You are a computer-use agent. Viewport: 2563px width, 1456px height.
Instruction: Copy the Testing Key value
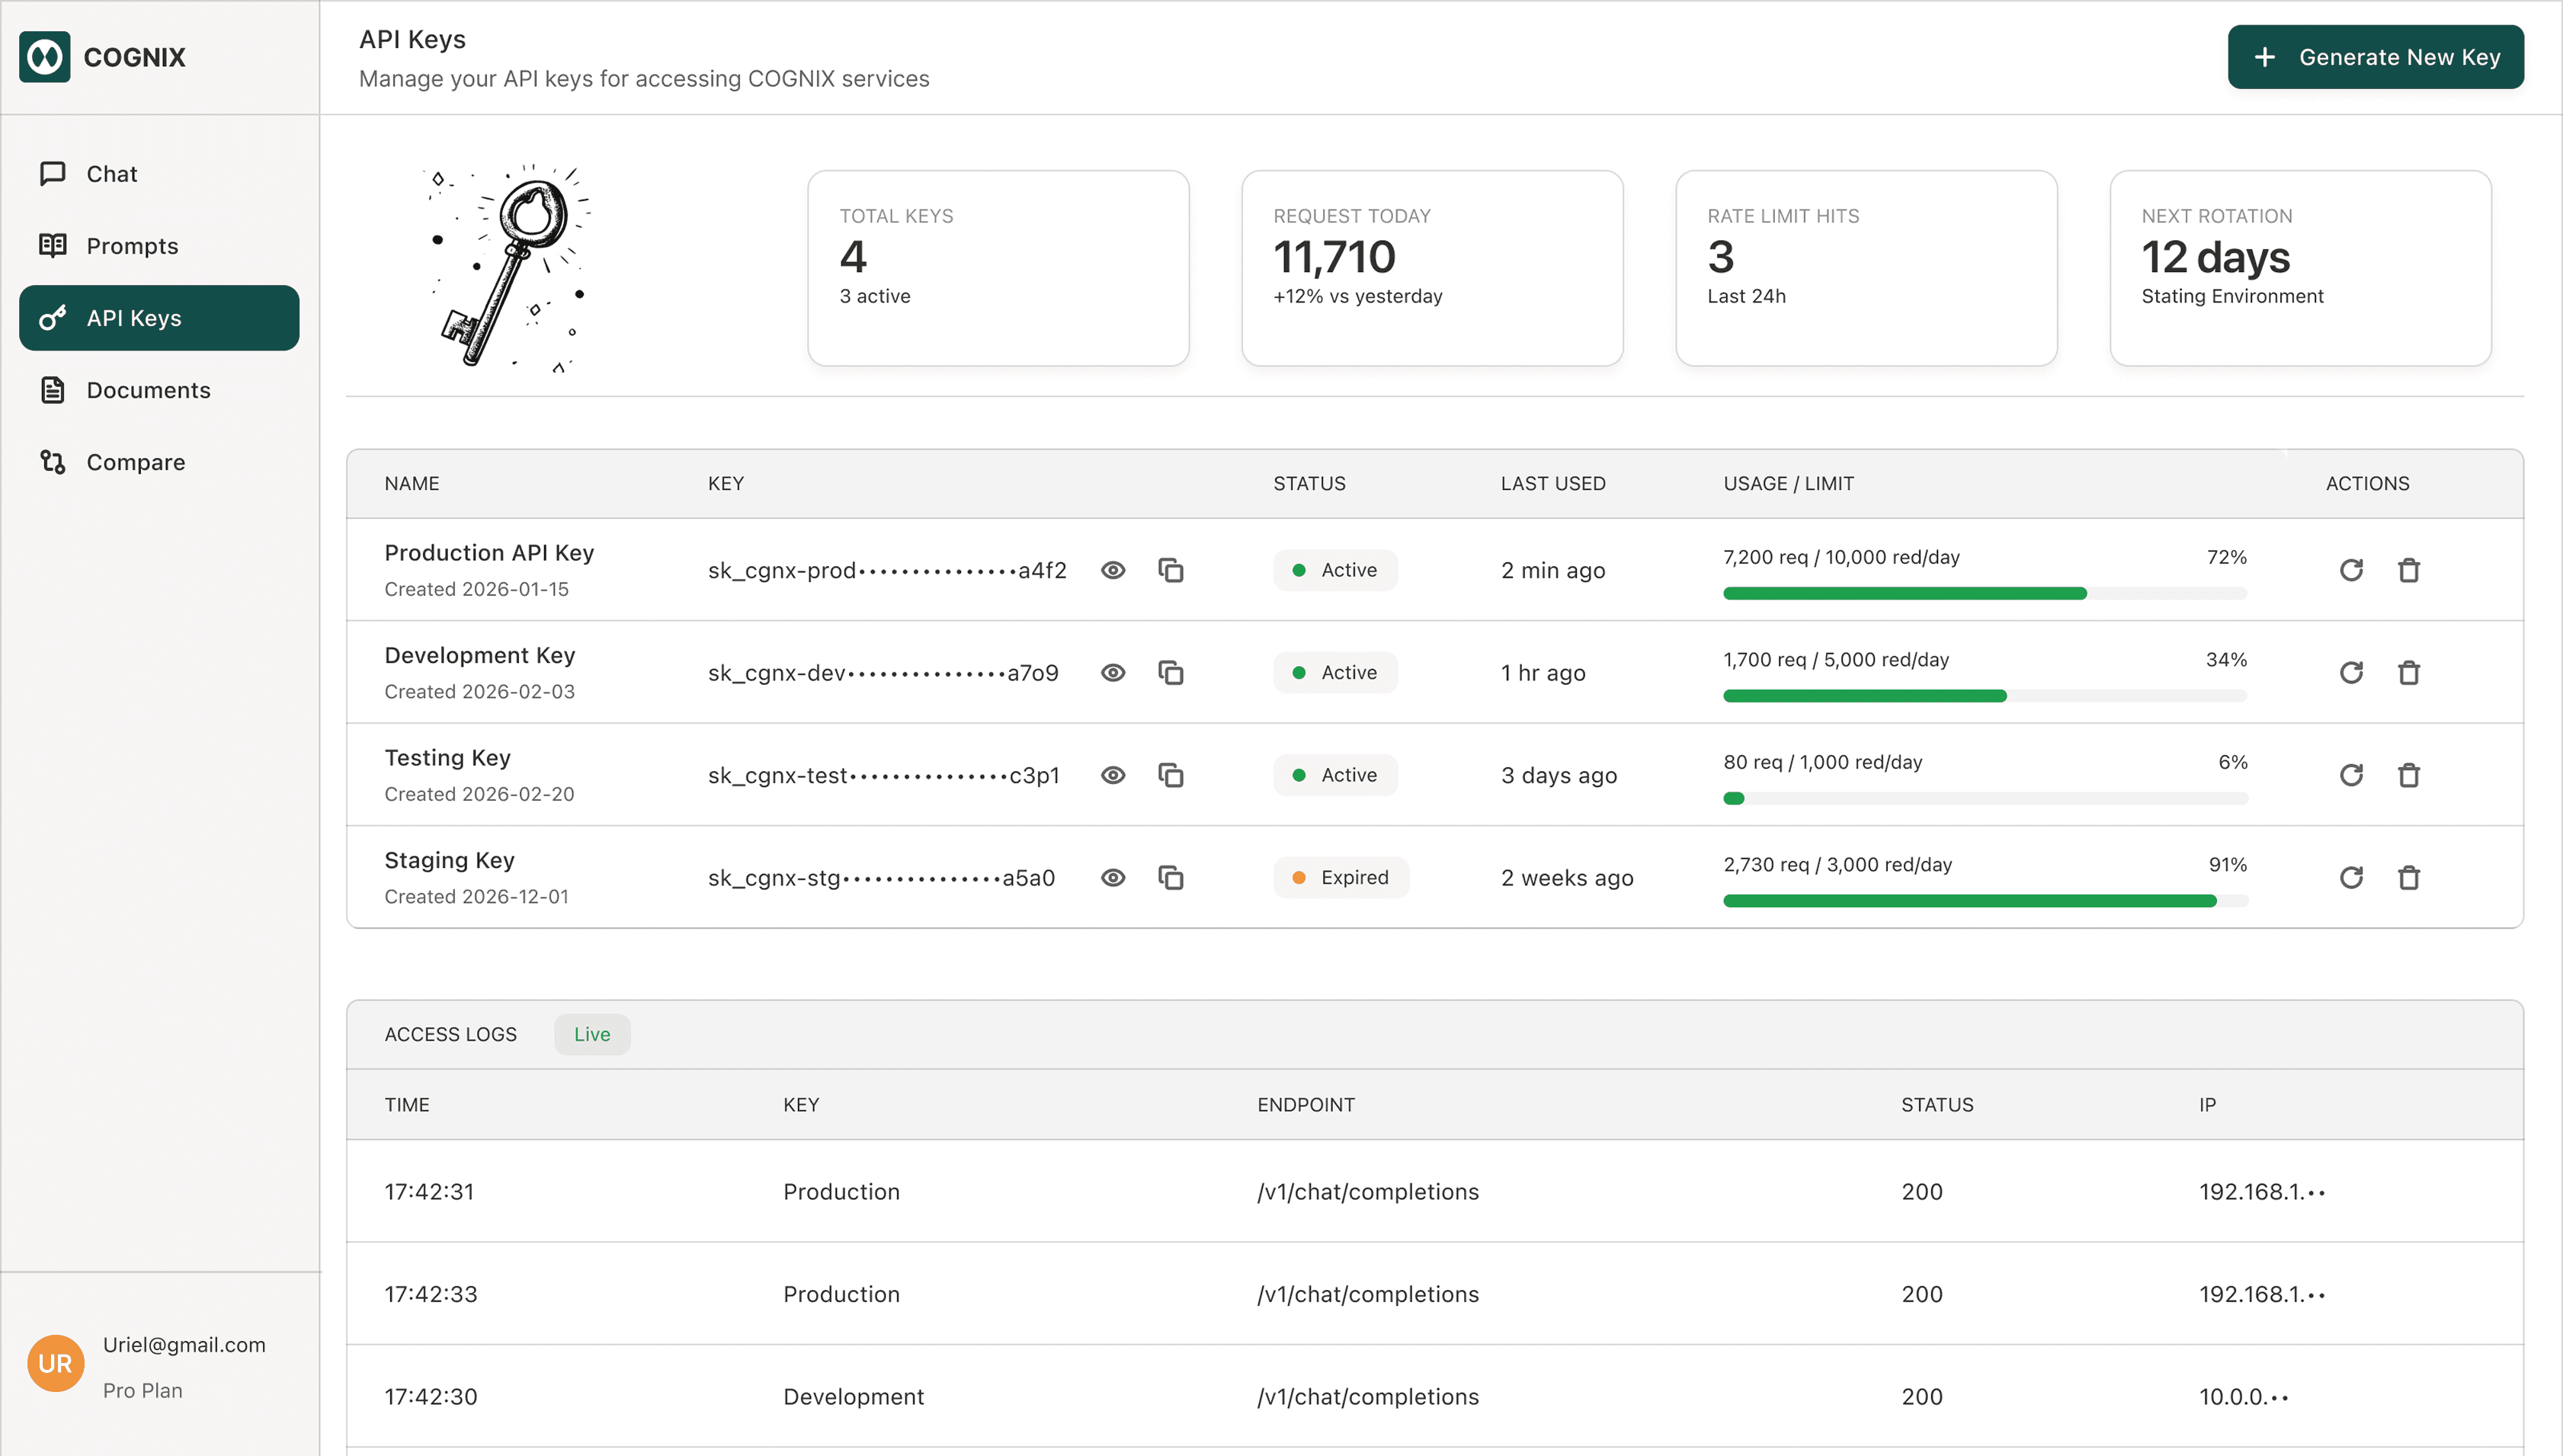(1170, 775)
